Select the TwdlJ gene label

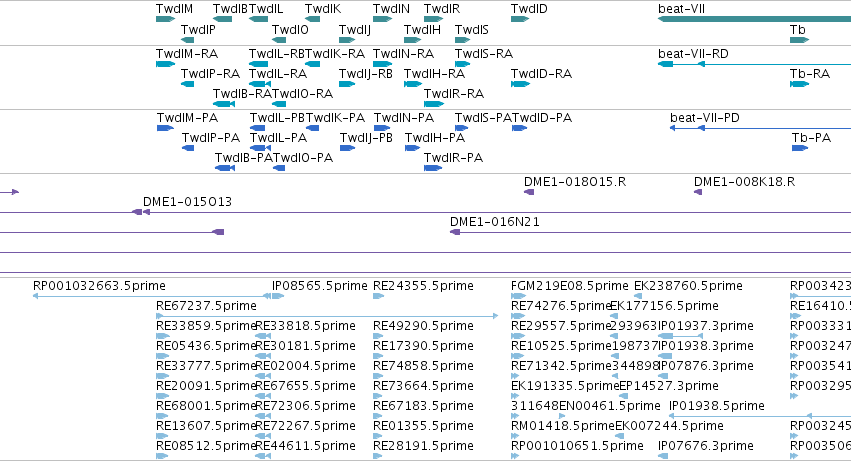coord(355,29)
